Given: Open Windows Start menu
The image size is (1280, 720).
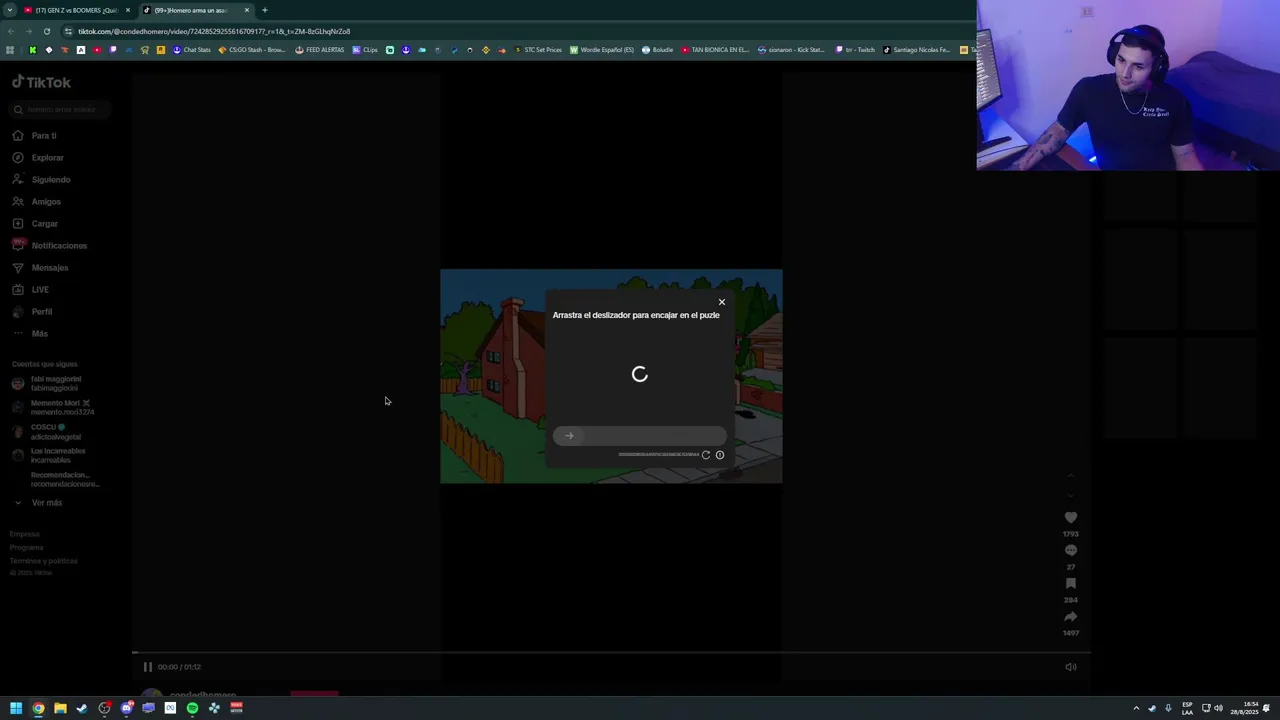Looking at the screenshot, I should point(16,708).
